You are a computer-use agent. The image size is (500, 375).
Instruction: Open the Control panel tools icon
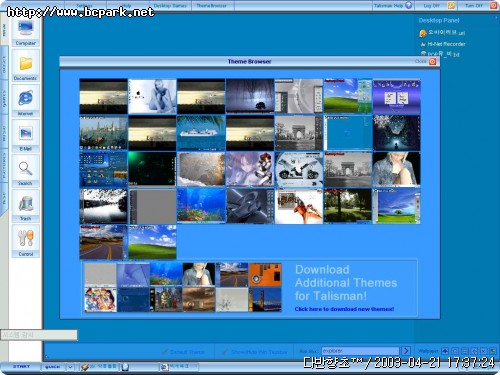click(26, 238)
